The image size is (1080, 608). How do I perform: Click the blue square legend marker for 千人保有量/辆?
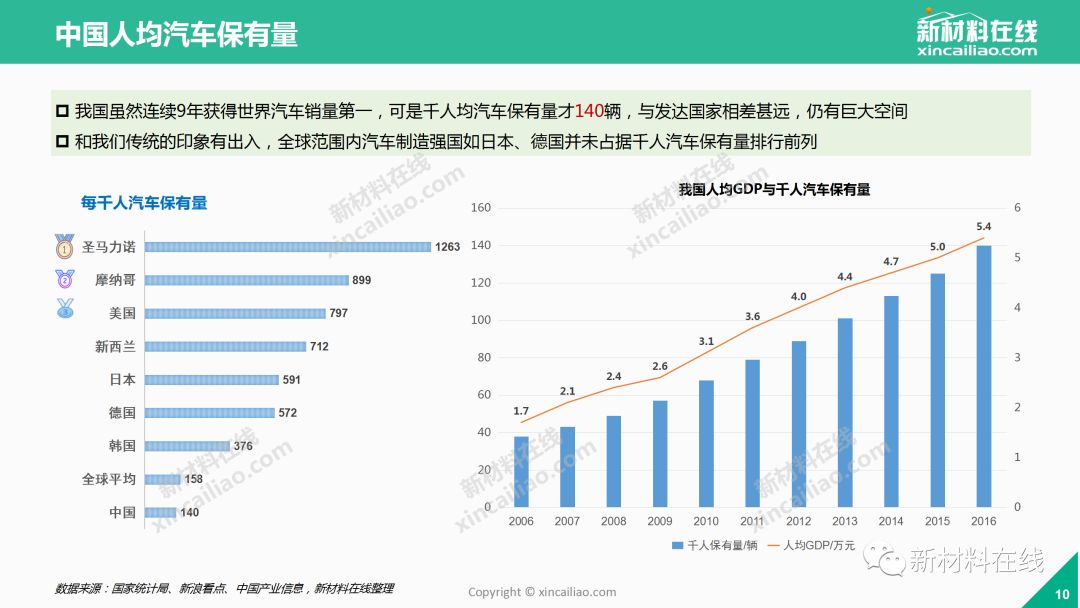point(677,545)
